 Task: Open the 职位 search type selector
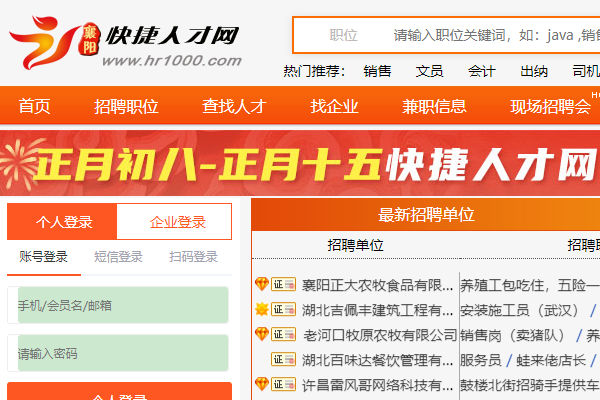(x=343, y=35)
